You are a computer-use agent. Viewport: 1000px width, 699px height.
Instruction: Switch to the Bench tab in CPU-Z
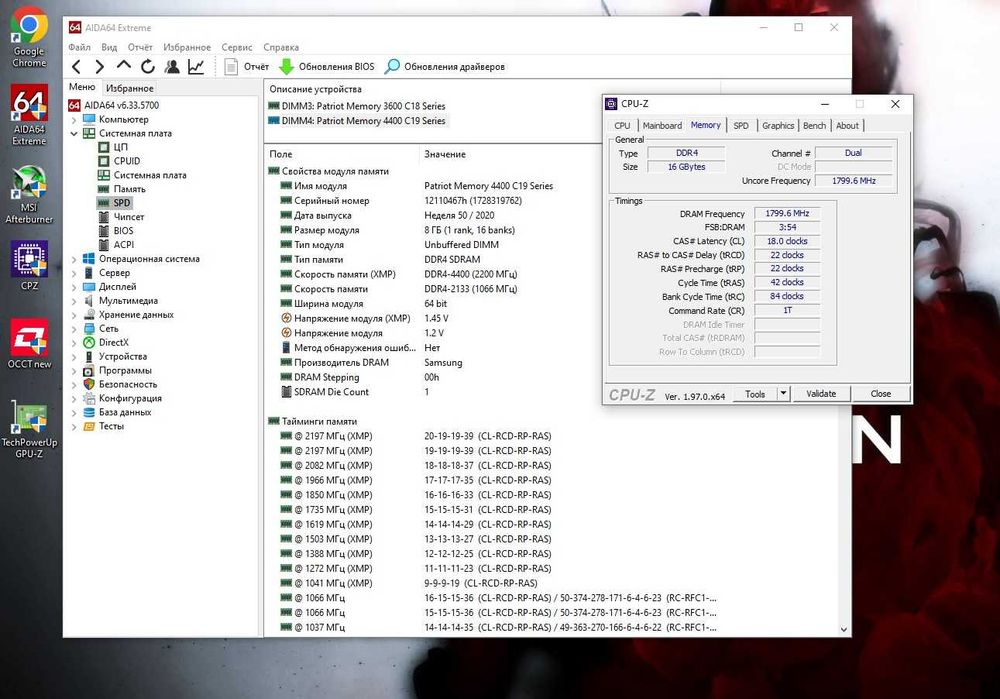[x=814, y=126]
